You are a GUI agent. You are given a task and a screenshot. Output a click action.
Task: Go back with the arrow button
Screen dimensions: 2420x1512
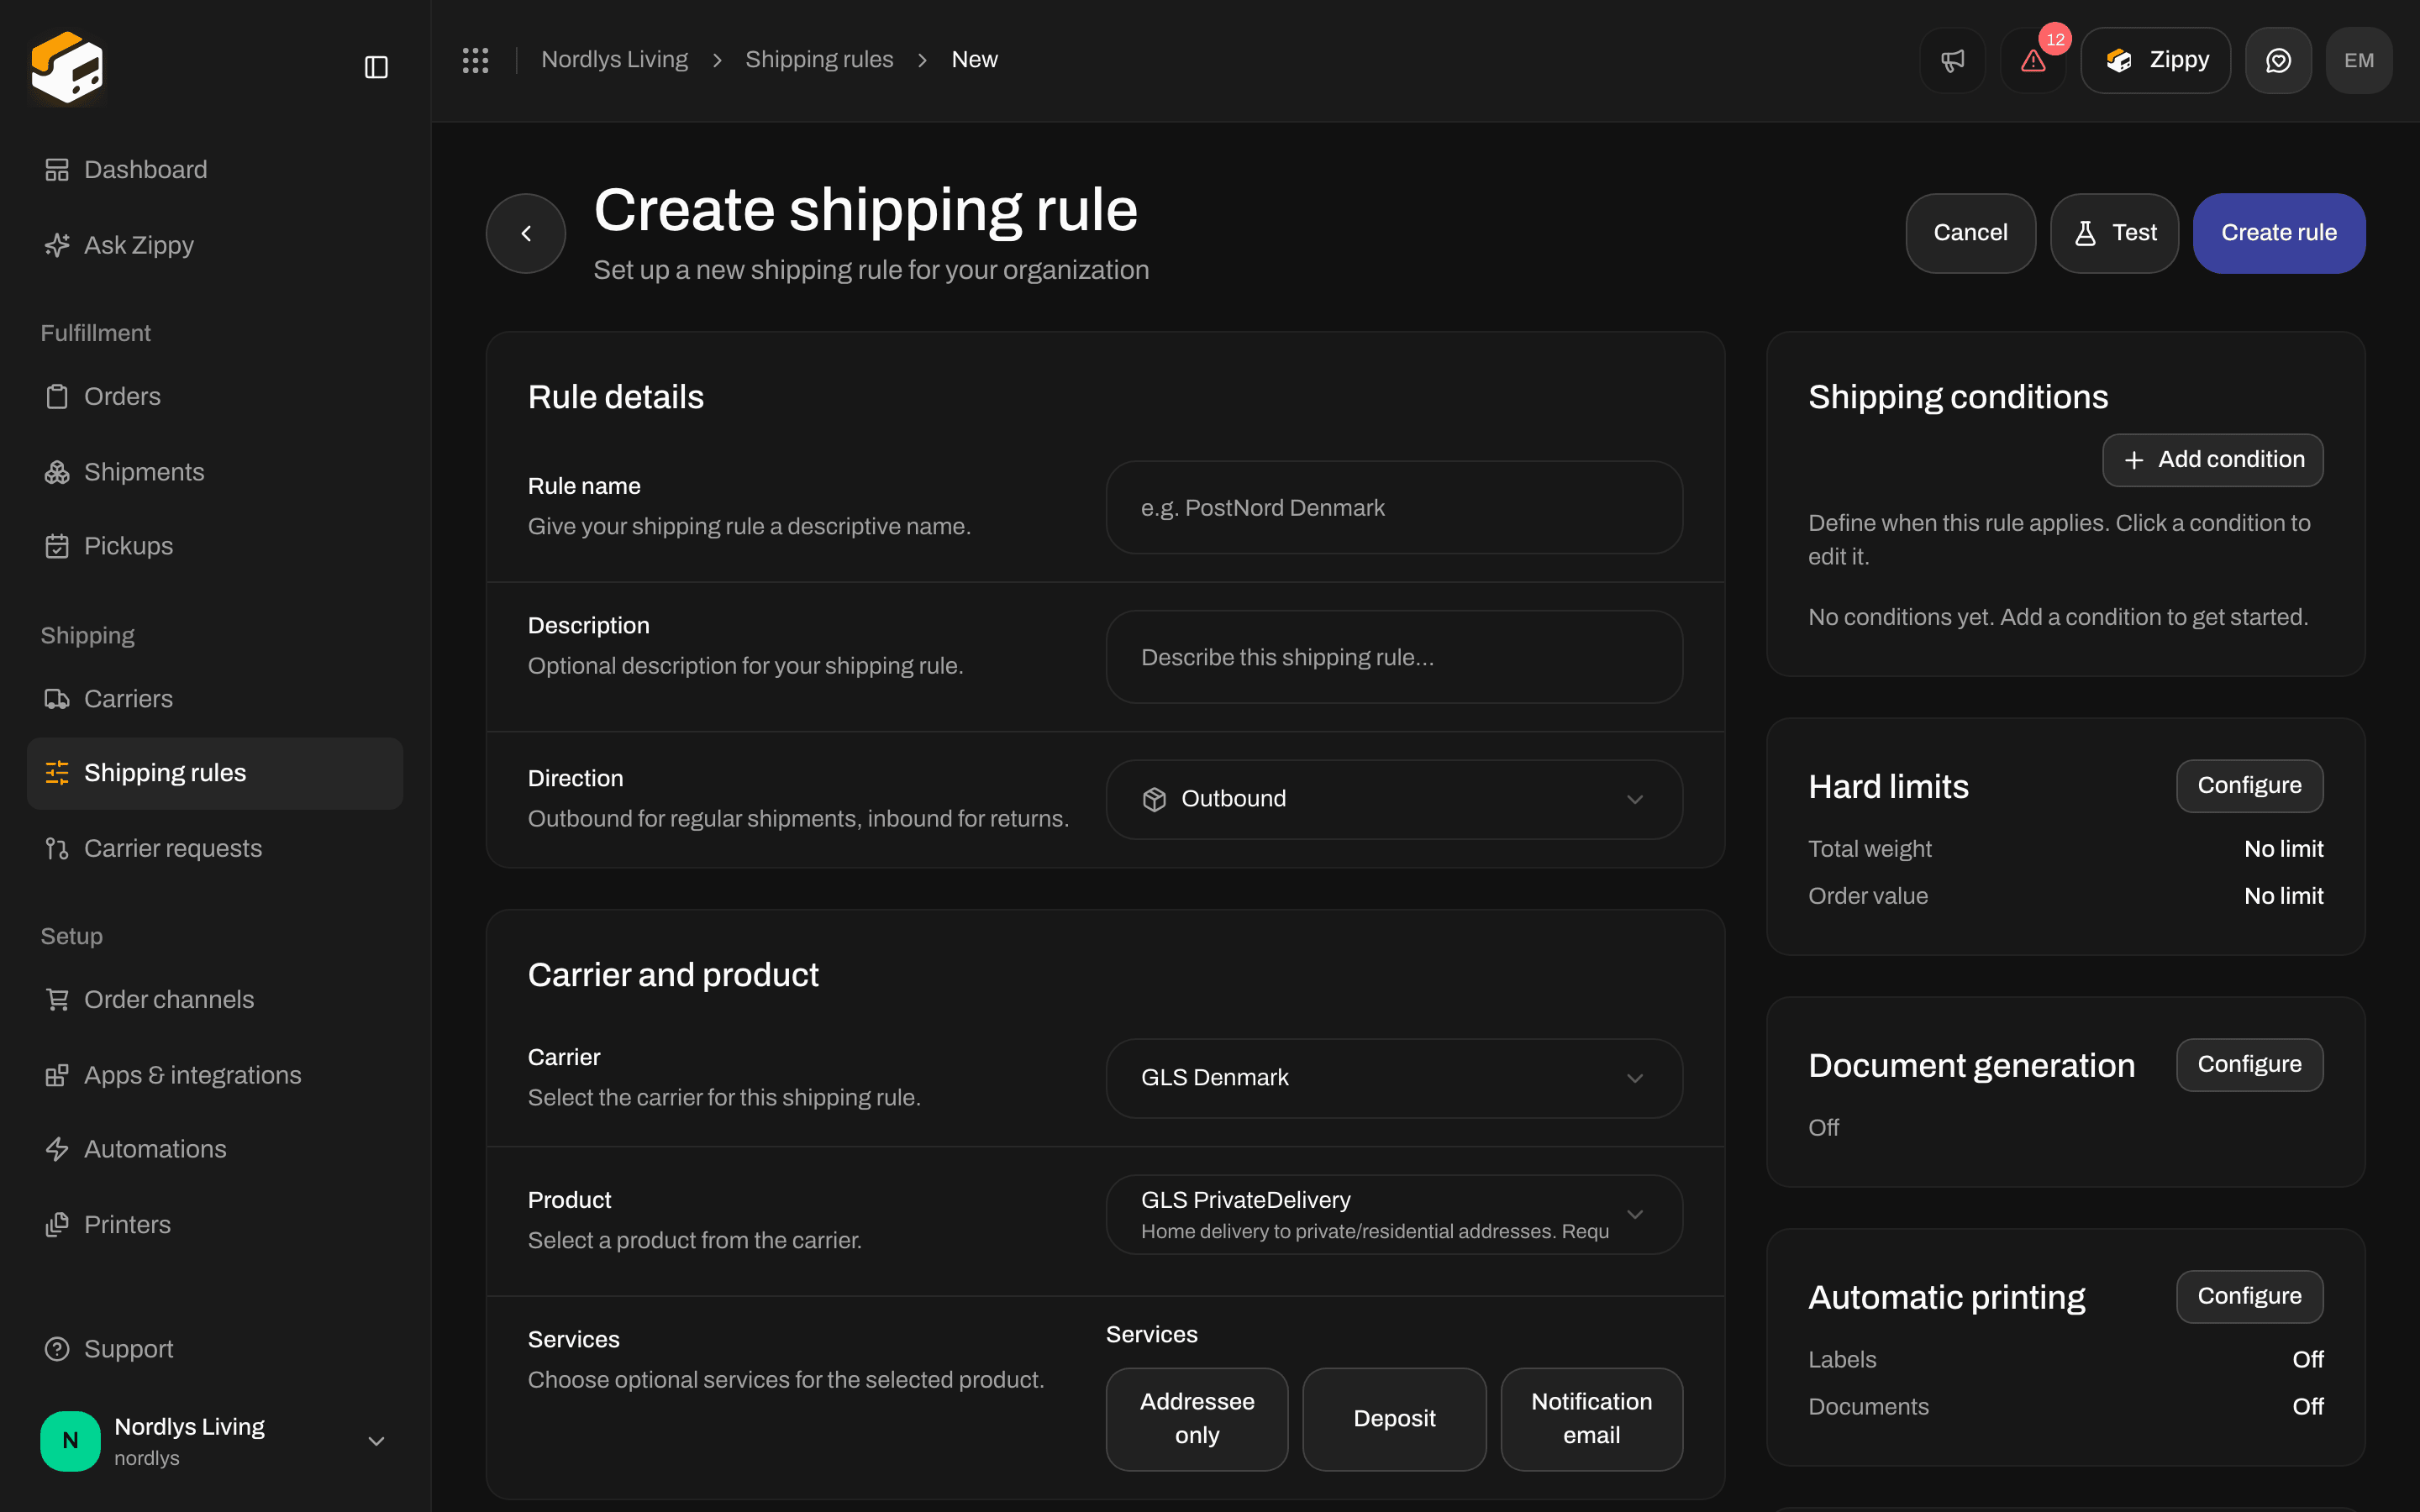tap(526, 233)
